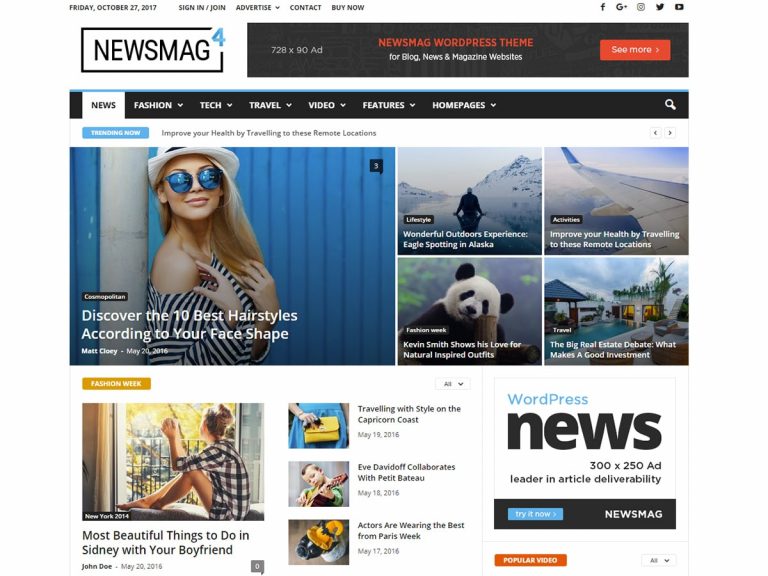The width and height of the screenshot is (768, 576).
Task: Open Matt Cloey author link
Action: (x=99, y=351)
